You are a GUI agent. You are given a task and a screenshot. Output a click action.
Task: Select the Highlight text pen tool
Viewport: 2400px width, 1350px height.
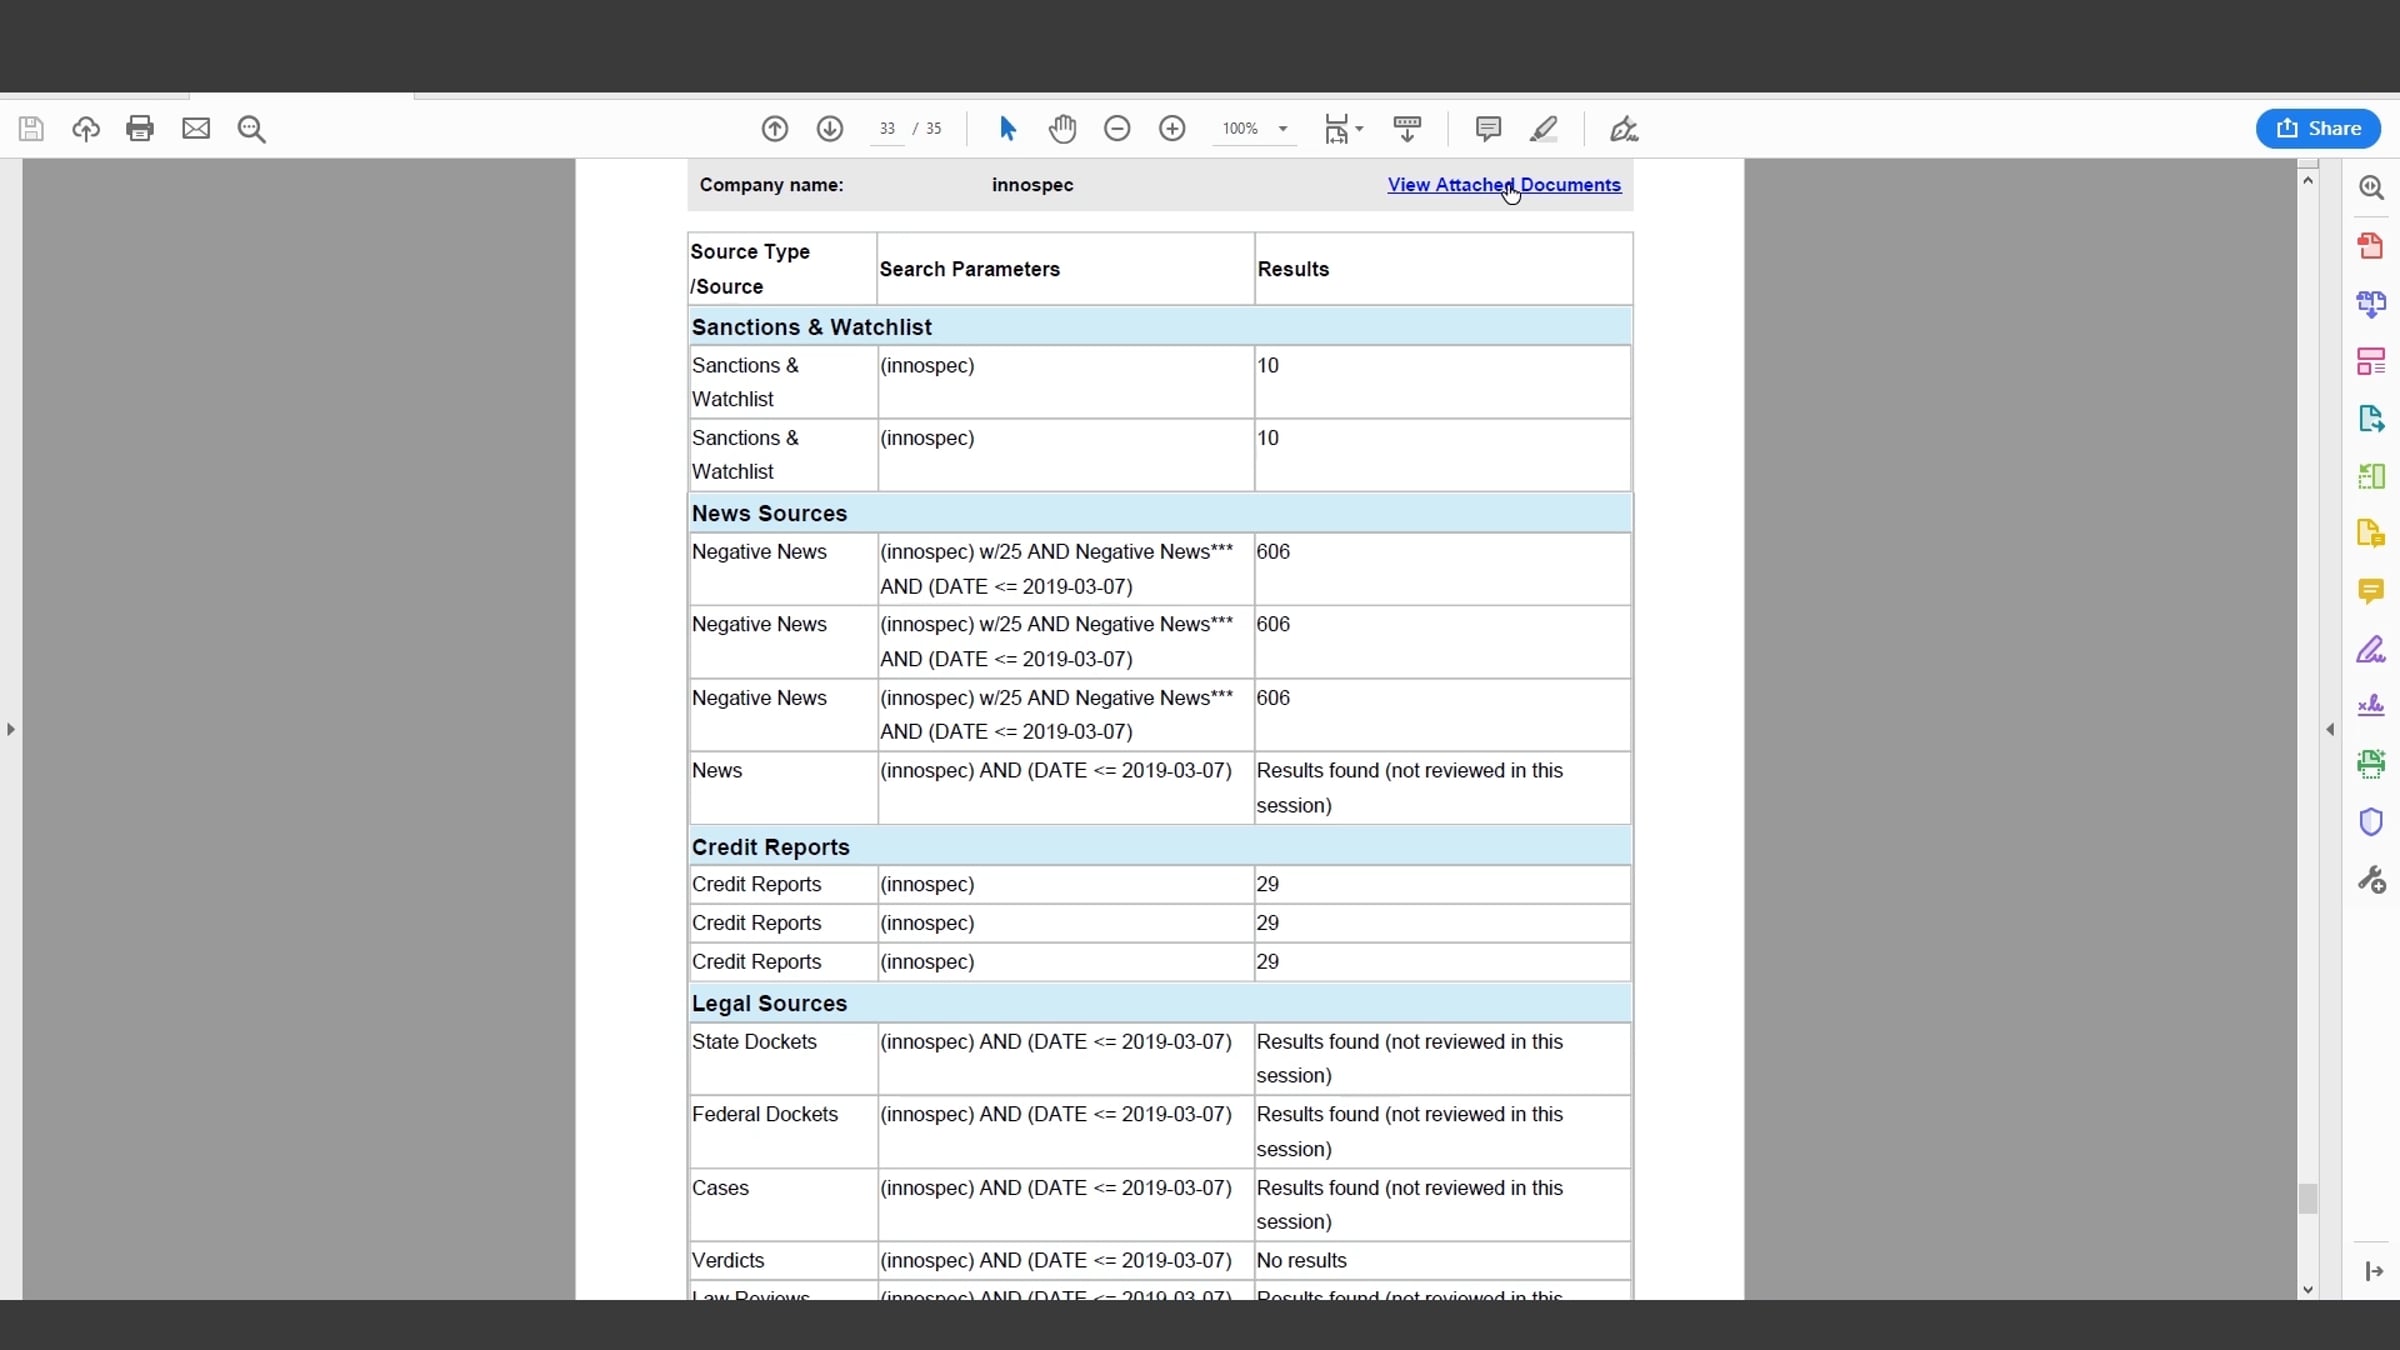coord(1544,128)
